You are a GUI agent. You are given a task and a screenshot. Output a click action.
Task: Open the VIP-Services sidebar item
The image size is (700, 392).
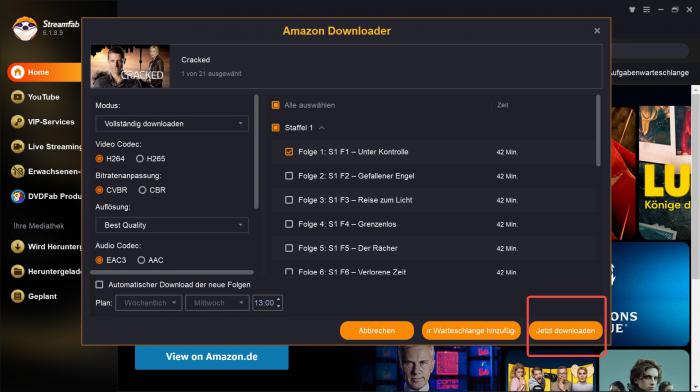click(44, 121)
